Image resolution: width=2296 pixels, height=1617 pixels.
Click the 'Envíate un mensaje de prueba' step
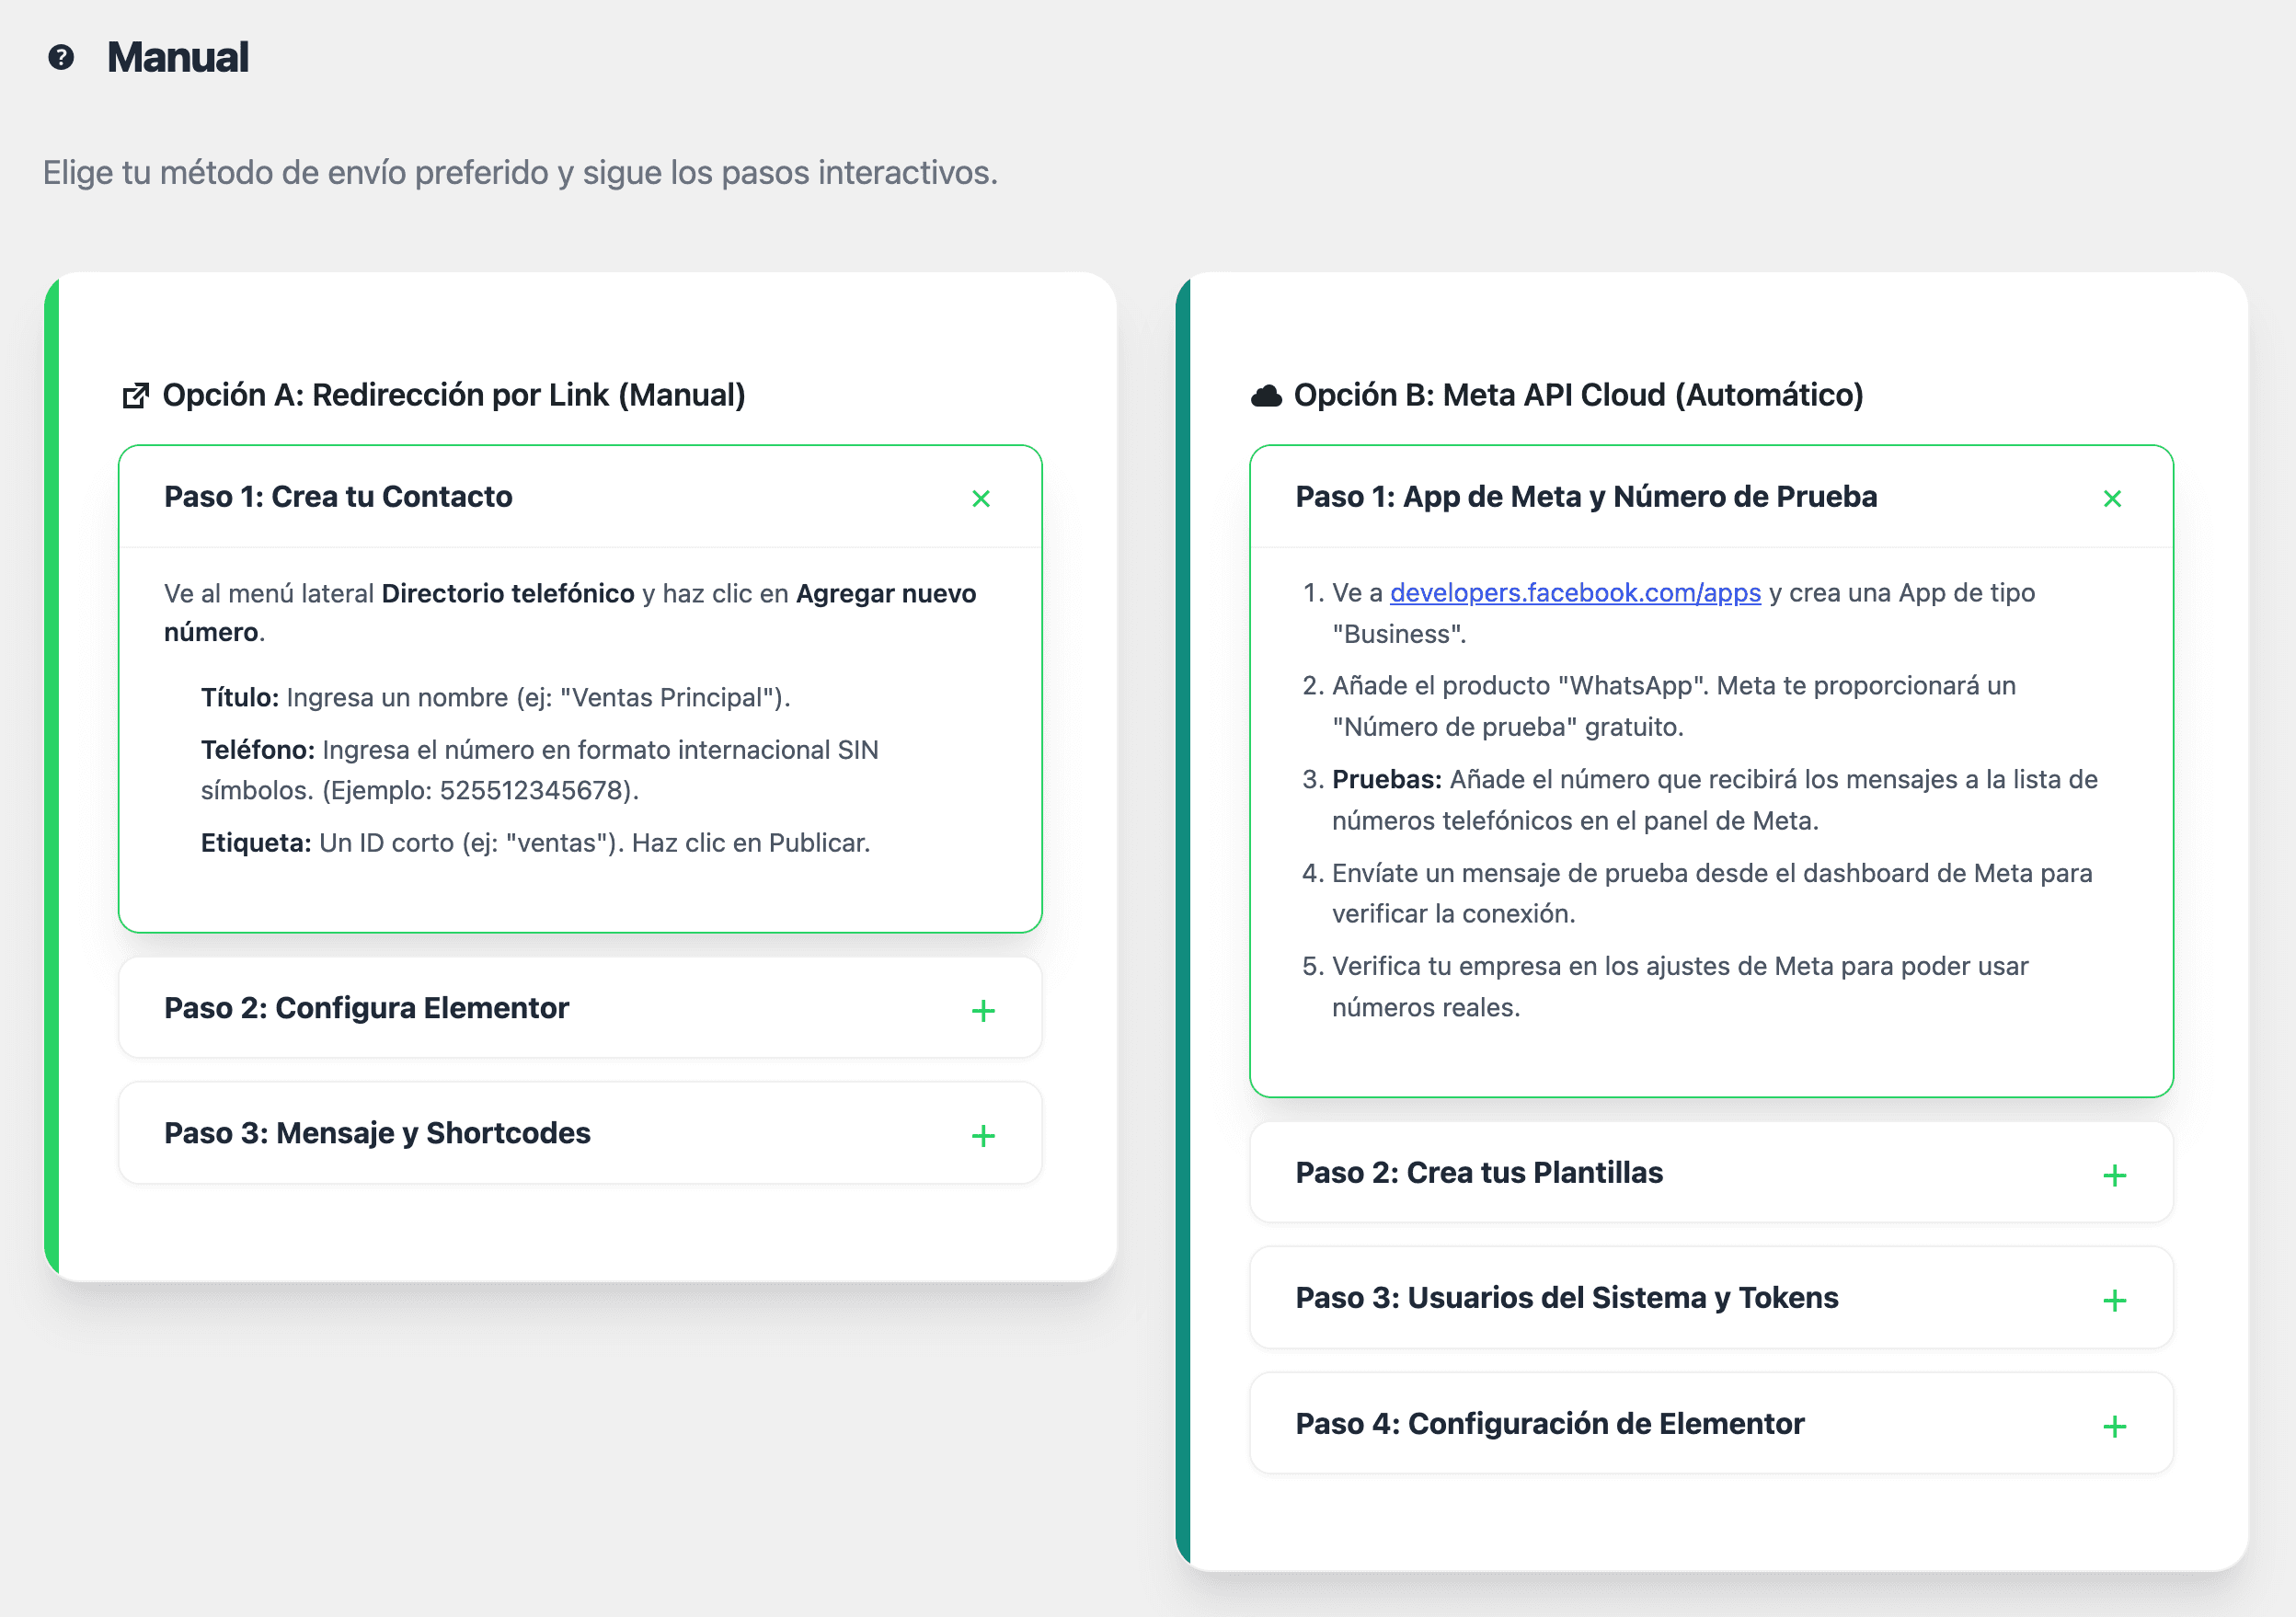1711,893
